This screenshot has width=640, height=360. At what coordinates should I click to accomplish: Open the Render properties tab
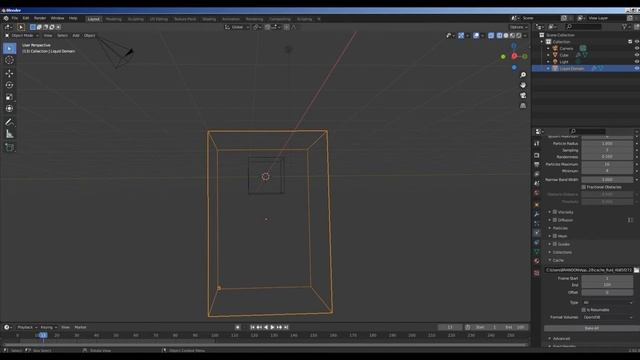click(537, 155)
